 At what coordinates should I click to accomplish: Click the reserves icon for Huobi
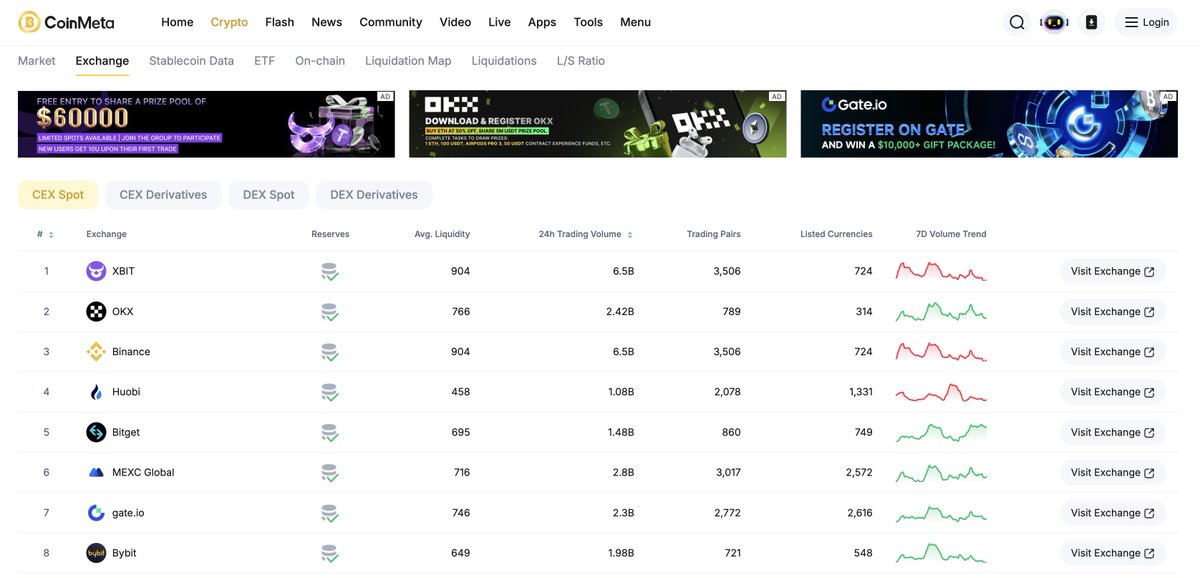[329, 392]
